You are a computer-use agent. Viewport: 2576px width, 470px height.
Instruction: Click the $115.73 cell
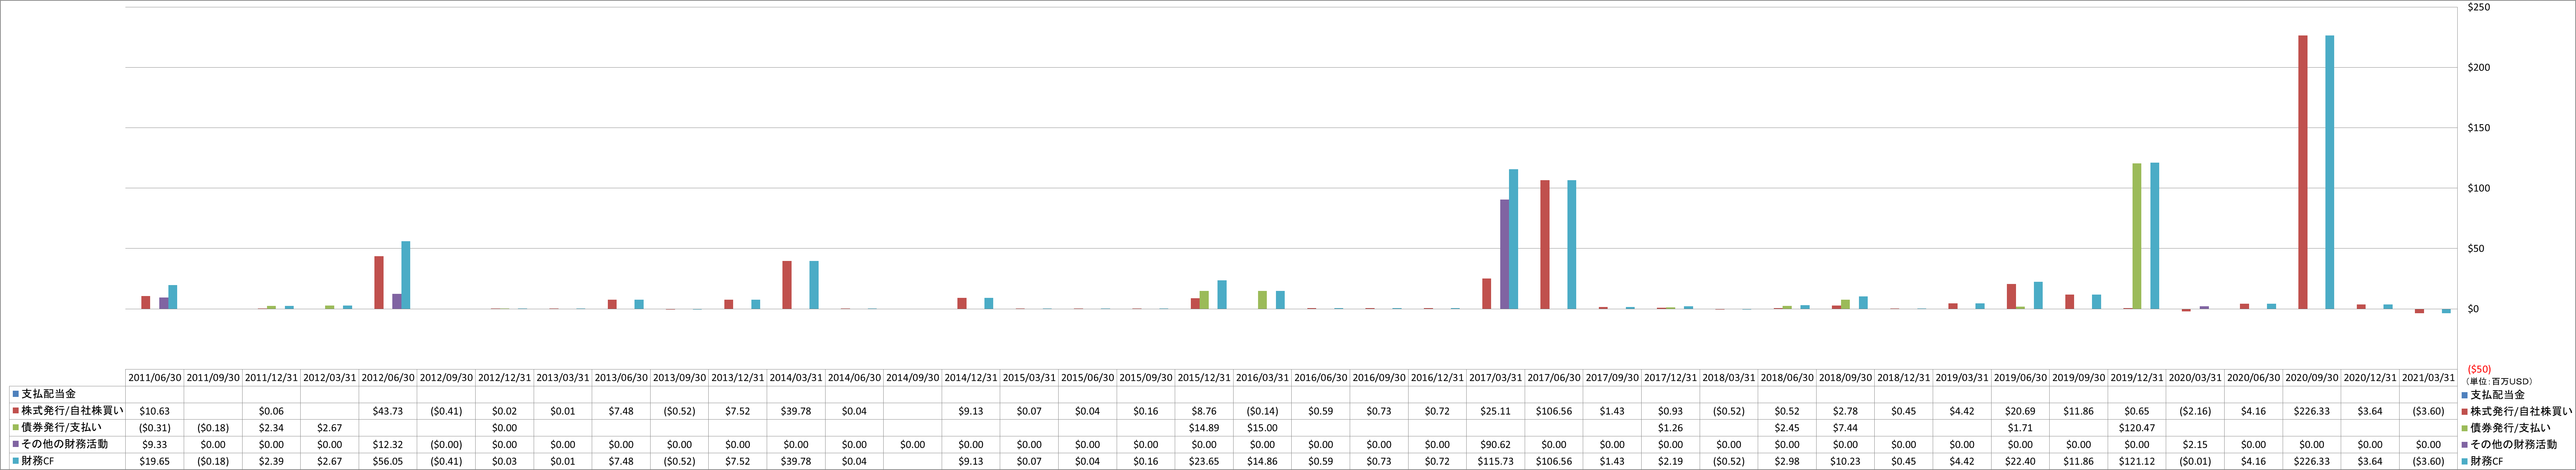1496,461
